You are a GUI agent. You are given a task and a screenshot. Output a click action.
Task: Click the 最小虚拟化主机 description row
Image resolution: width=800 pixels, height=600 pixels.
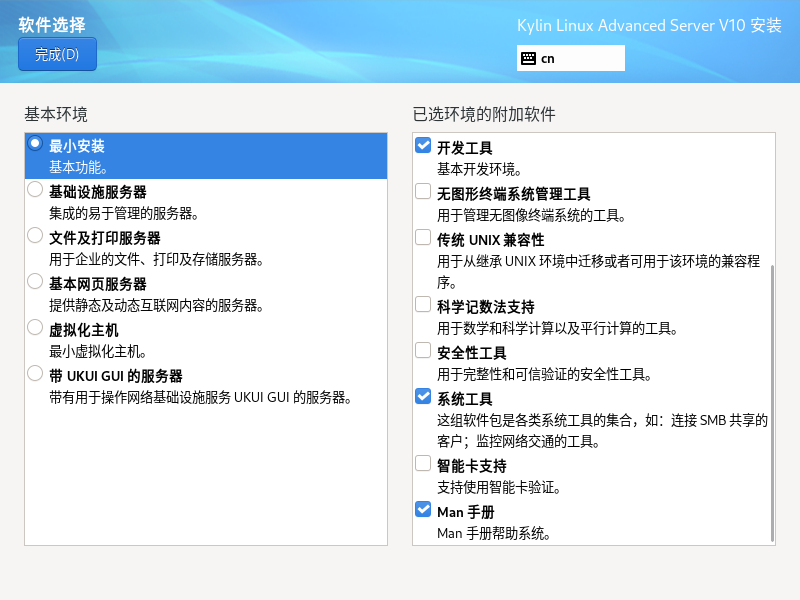click(x=99, y=351)
